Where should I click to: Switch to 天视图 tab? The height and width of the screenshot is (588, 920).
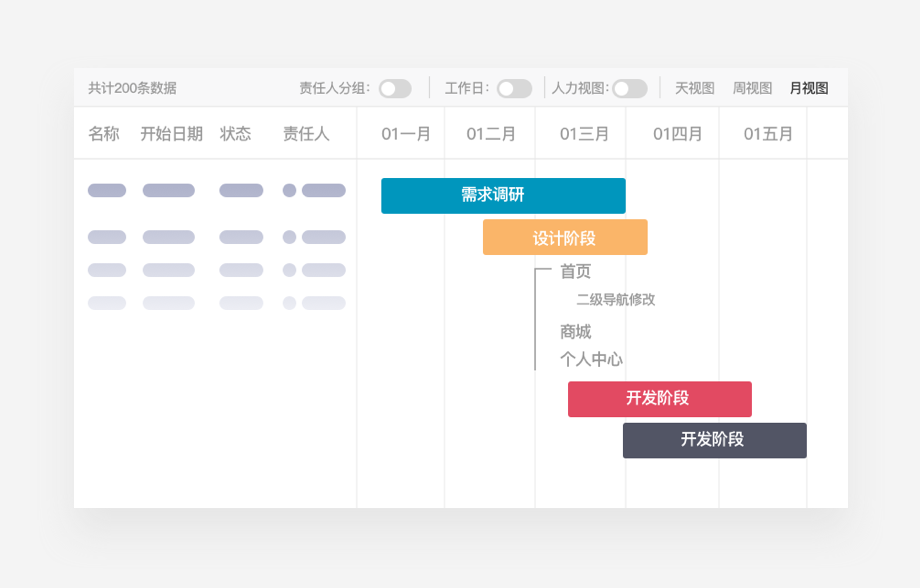coord(694,88)
